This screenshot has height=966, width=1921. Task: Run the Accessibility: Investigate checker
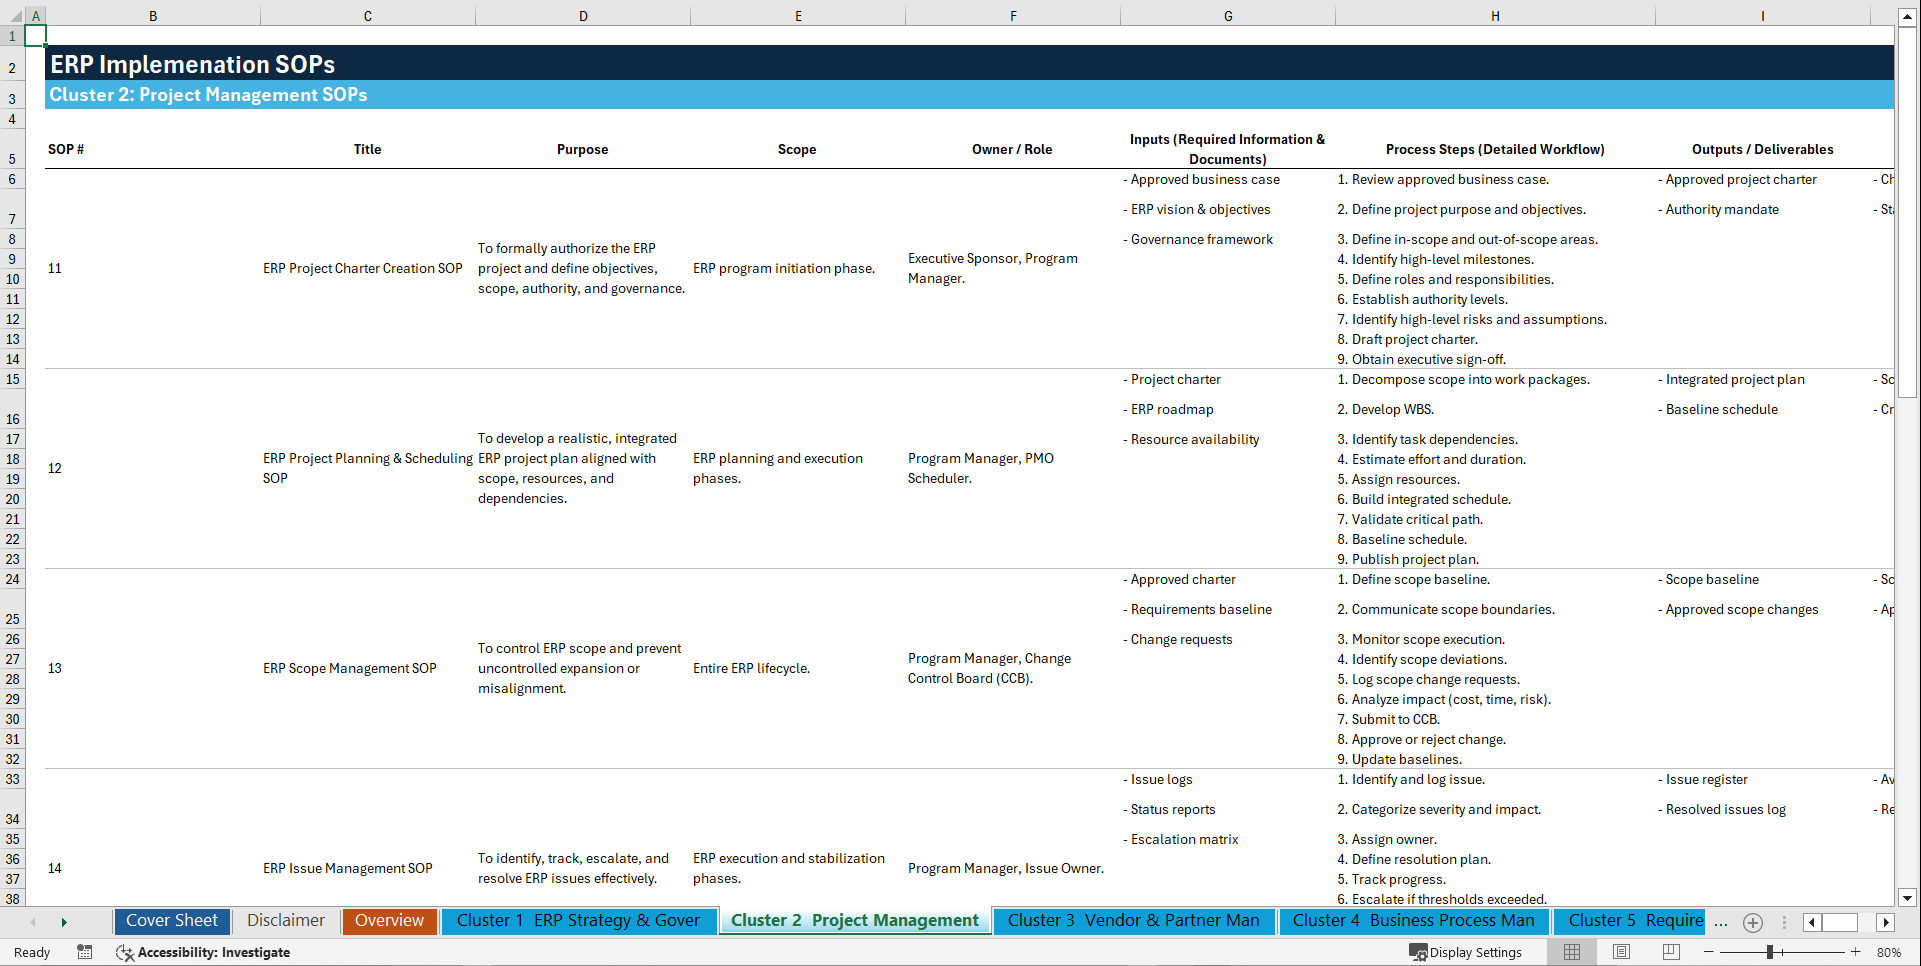[203, 952]
